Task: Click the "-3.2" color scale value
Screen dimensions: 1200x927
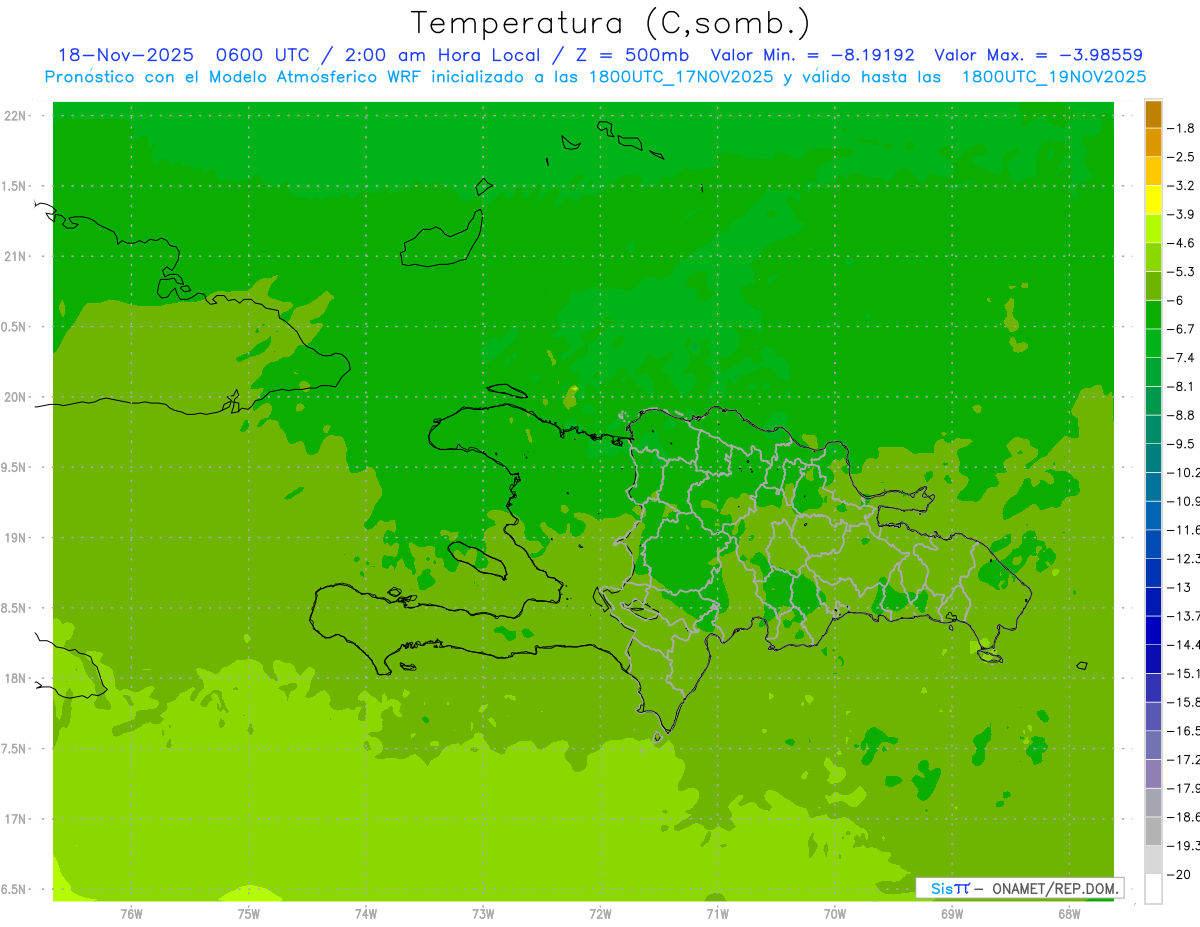Action: tap(1181, 186)
